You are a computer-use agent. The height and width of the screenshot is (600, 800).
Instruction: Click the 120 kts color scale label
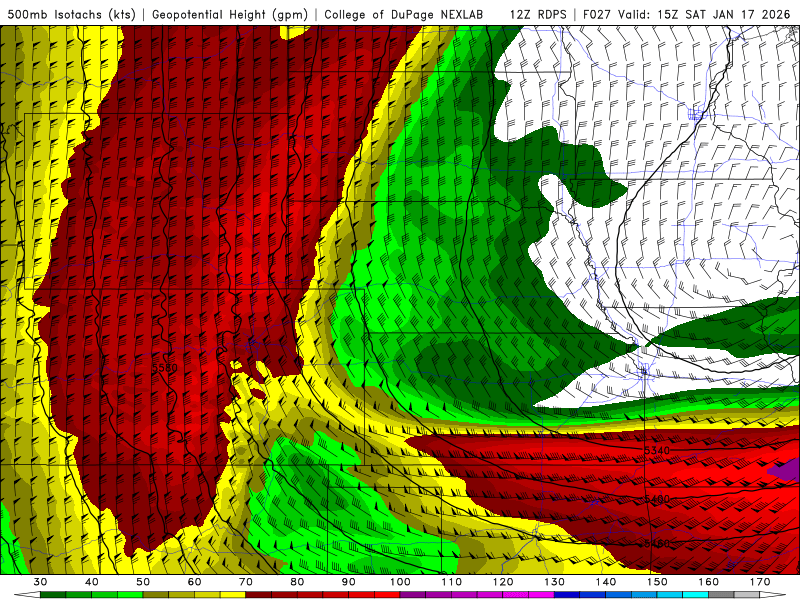click(x=503, y=582)
